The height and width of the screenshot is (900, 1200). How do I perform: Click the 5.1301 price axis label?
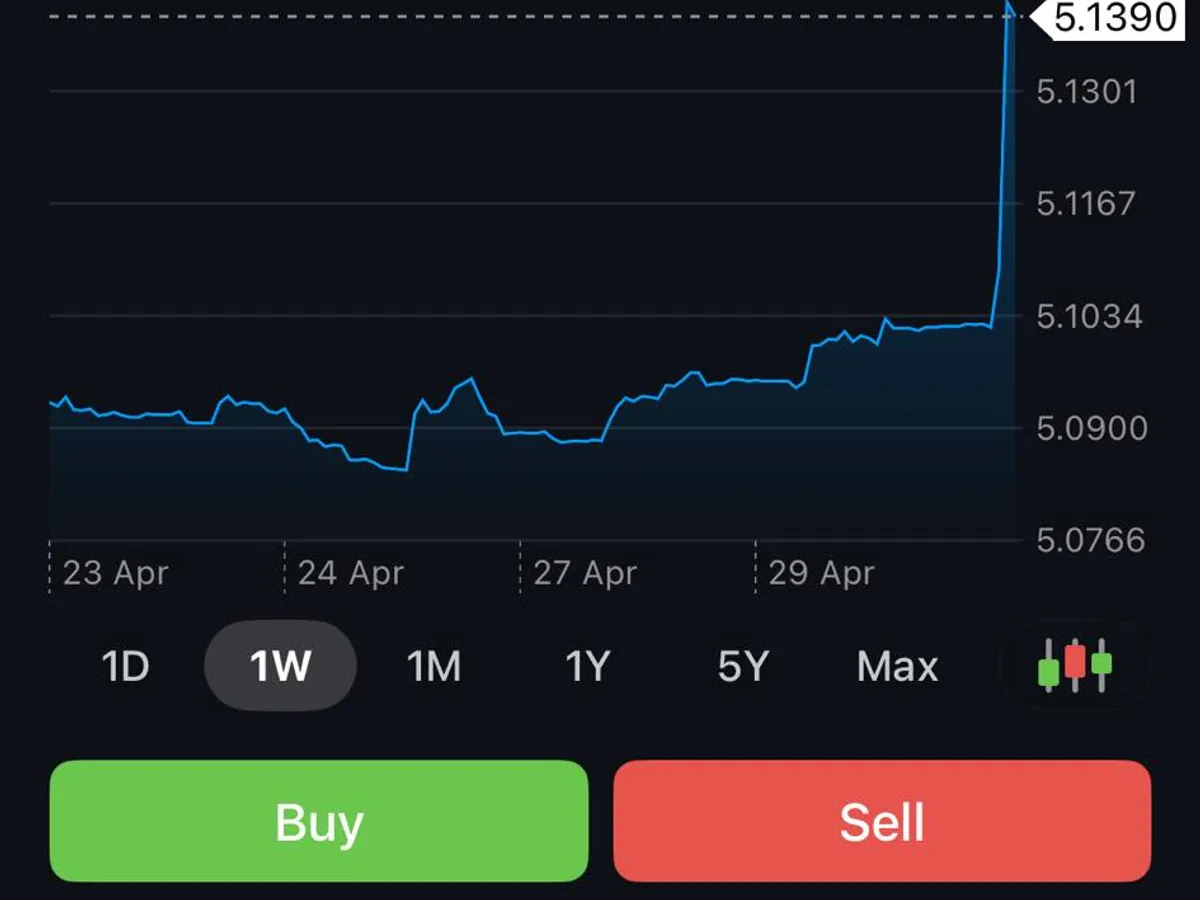tap(1087, 92)
